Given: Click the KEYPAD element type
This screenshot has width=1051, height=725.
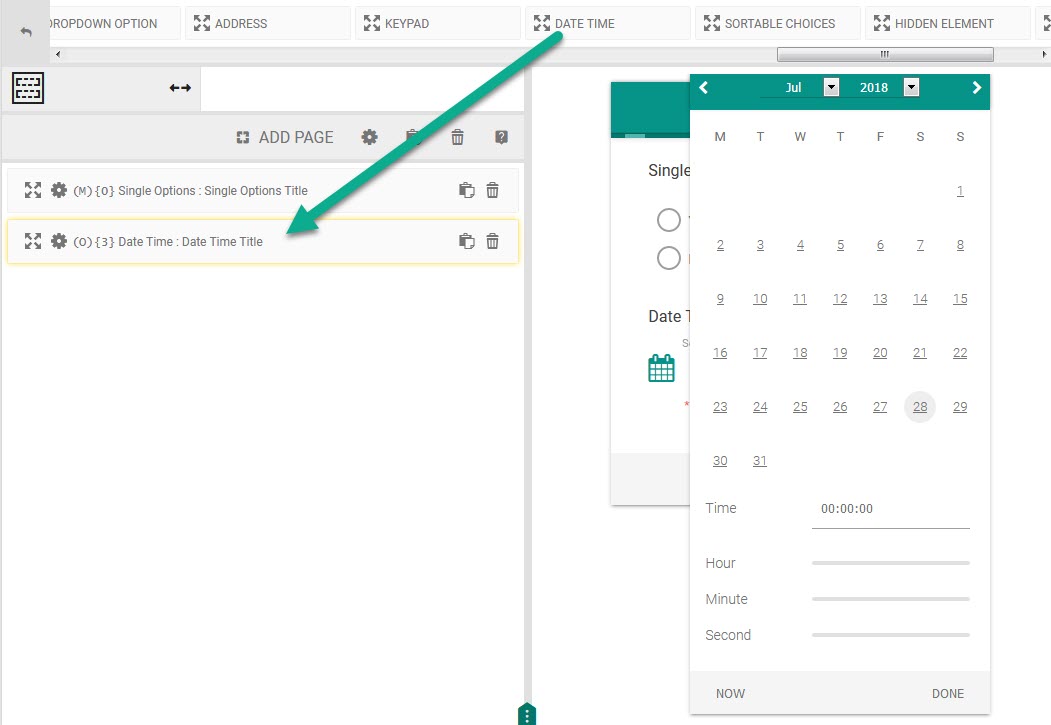Looking at the screenshot, I should (x=438, y=23).
